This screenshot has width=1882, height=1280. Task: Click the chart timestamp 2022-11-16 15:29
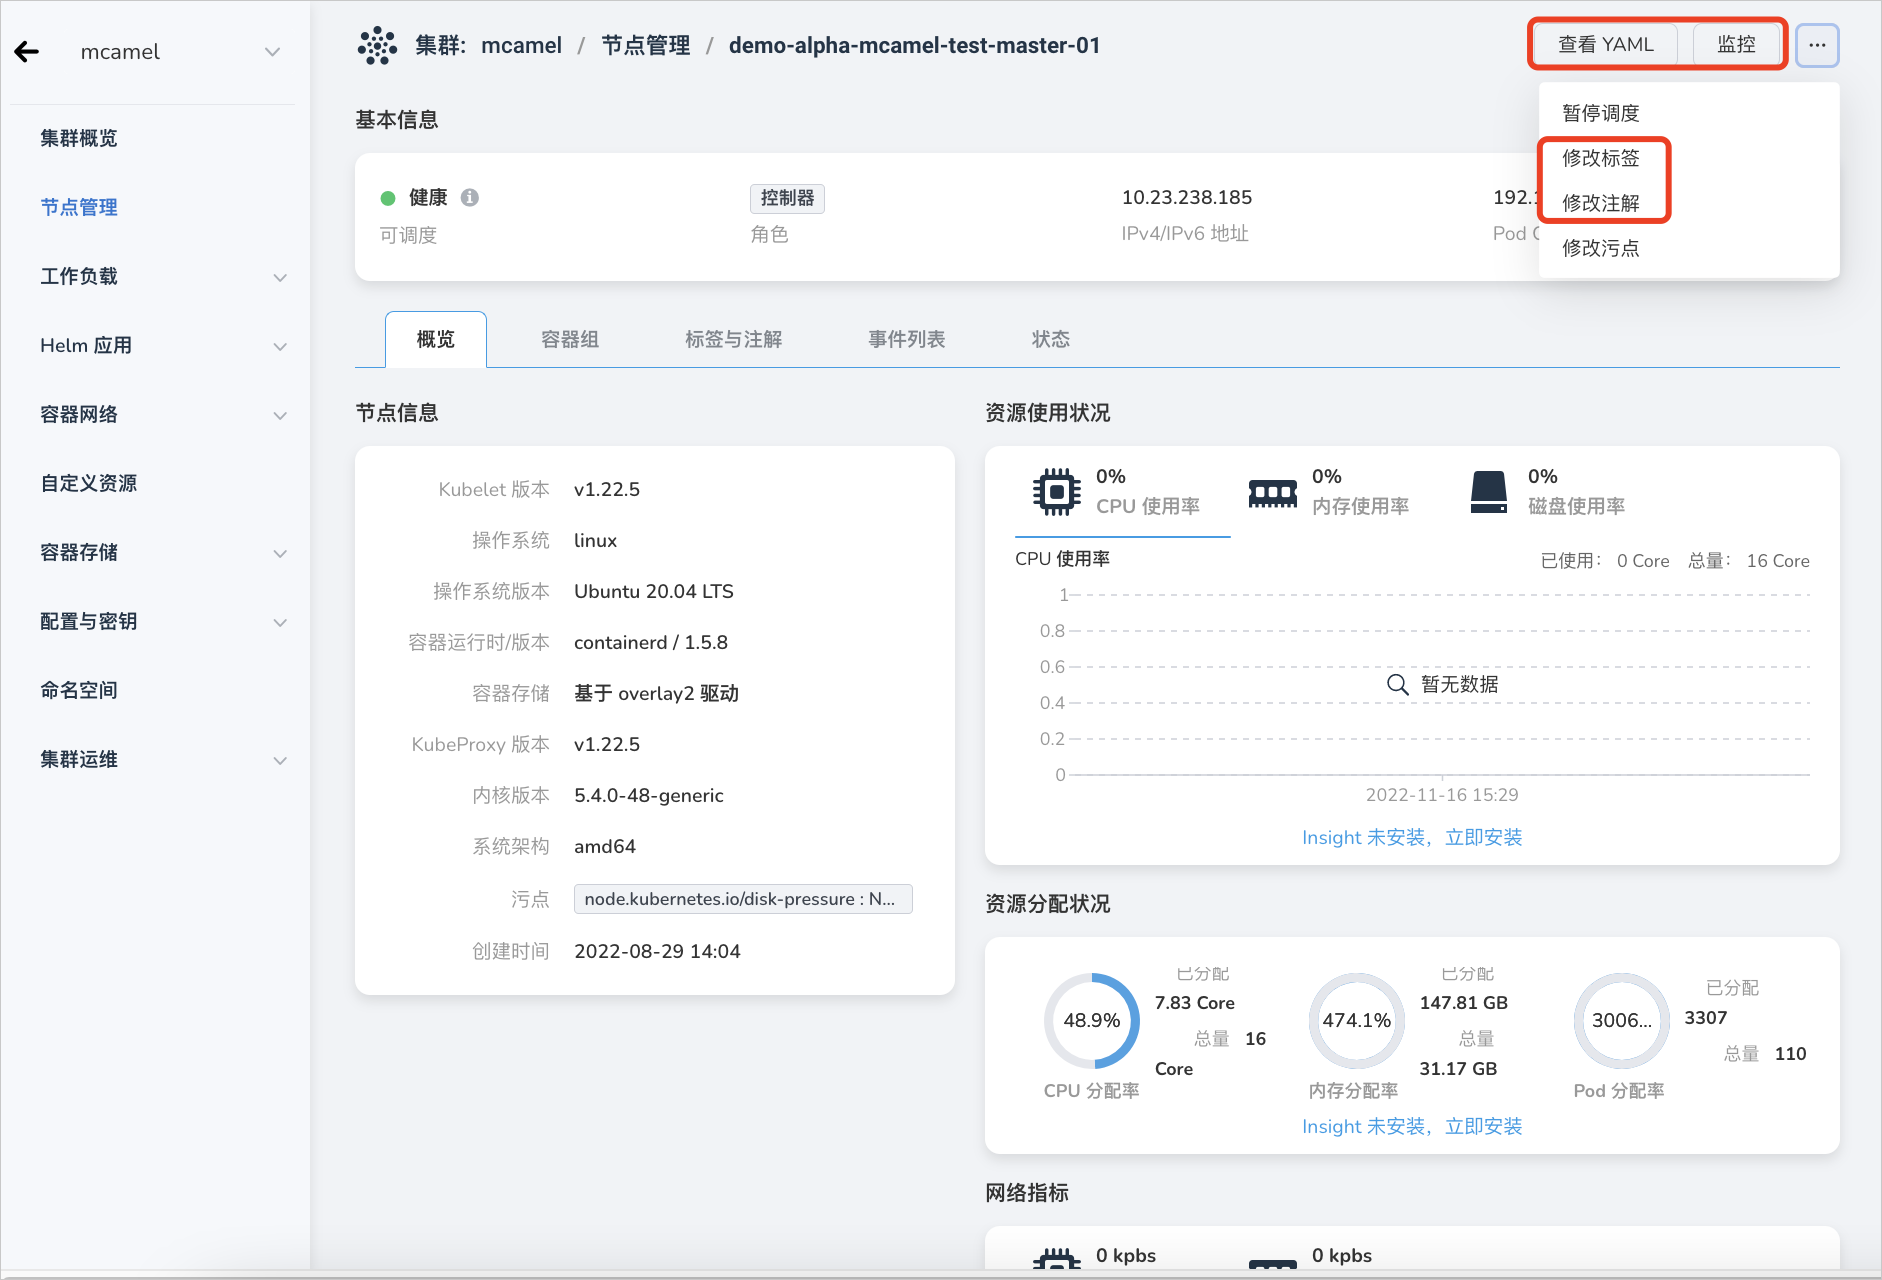click(1442, 794)
